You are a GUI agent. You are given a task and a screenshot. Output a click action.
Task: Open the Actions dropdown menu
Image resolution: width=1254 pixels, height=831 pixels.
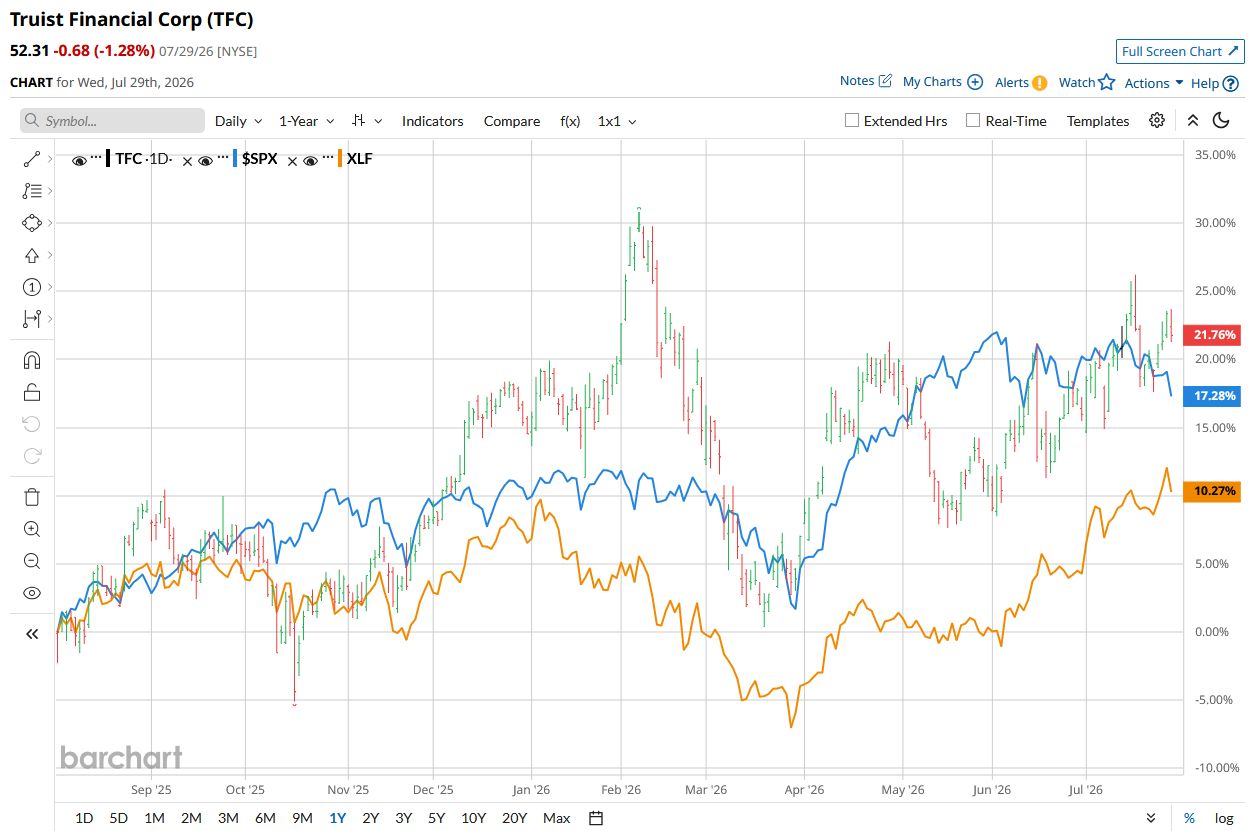tap(1154, 83)
